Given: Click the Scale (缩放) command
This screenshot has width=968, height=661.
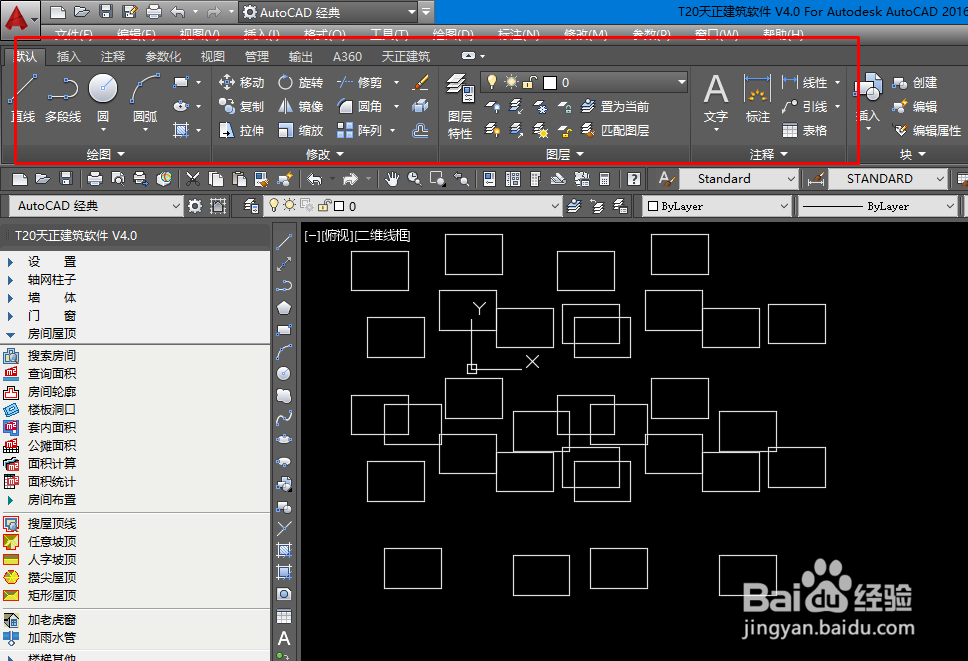Looking at the screenshot, I should pos(301,130).
